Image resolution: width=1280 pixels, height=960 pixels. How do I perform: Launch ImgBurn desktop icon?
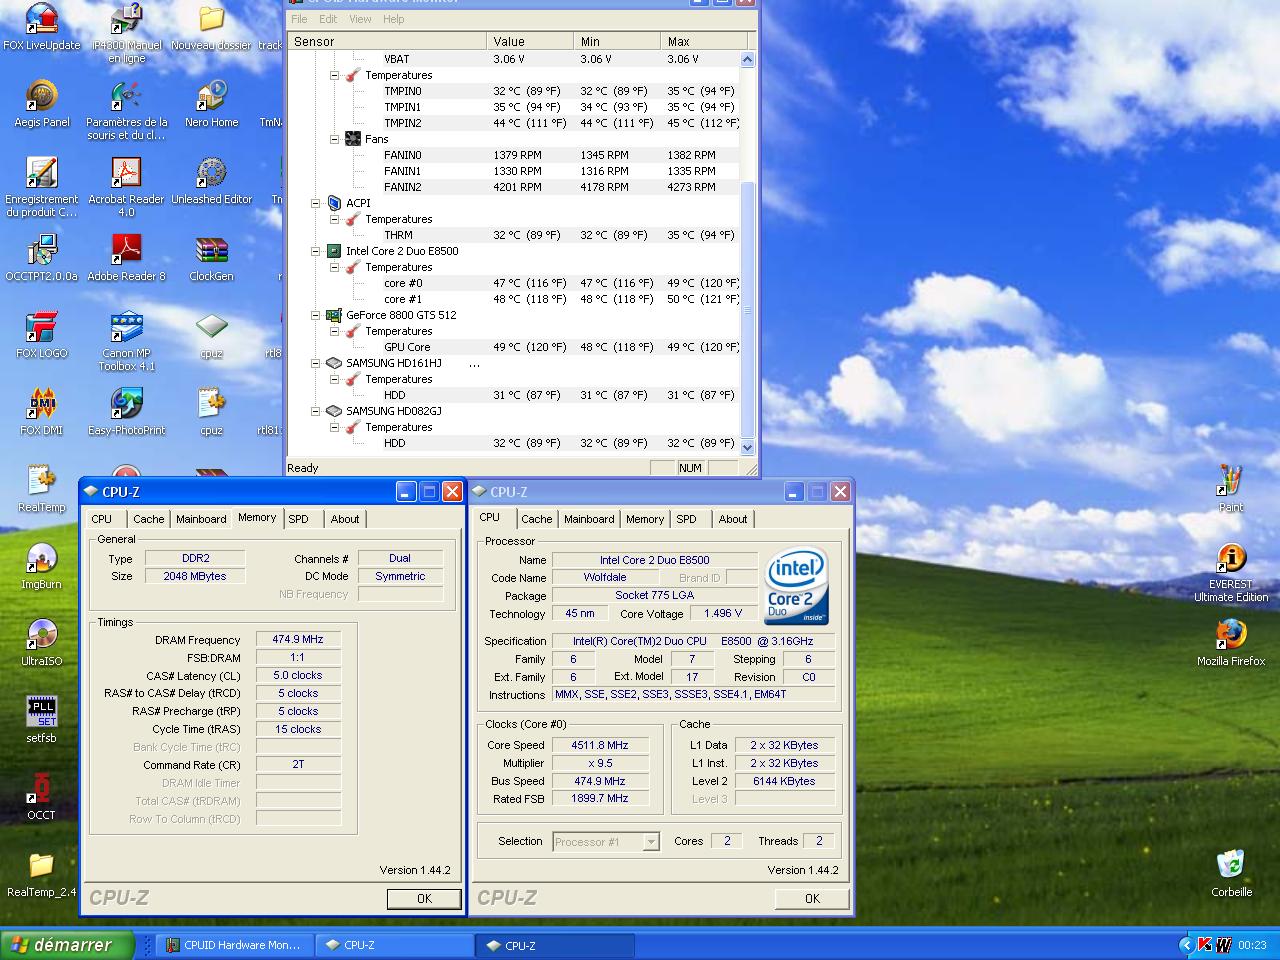point(41,566)
